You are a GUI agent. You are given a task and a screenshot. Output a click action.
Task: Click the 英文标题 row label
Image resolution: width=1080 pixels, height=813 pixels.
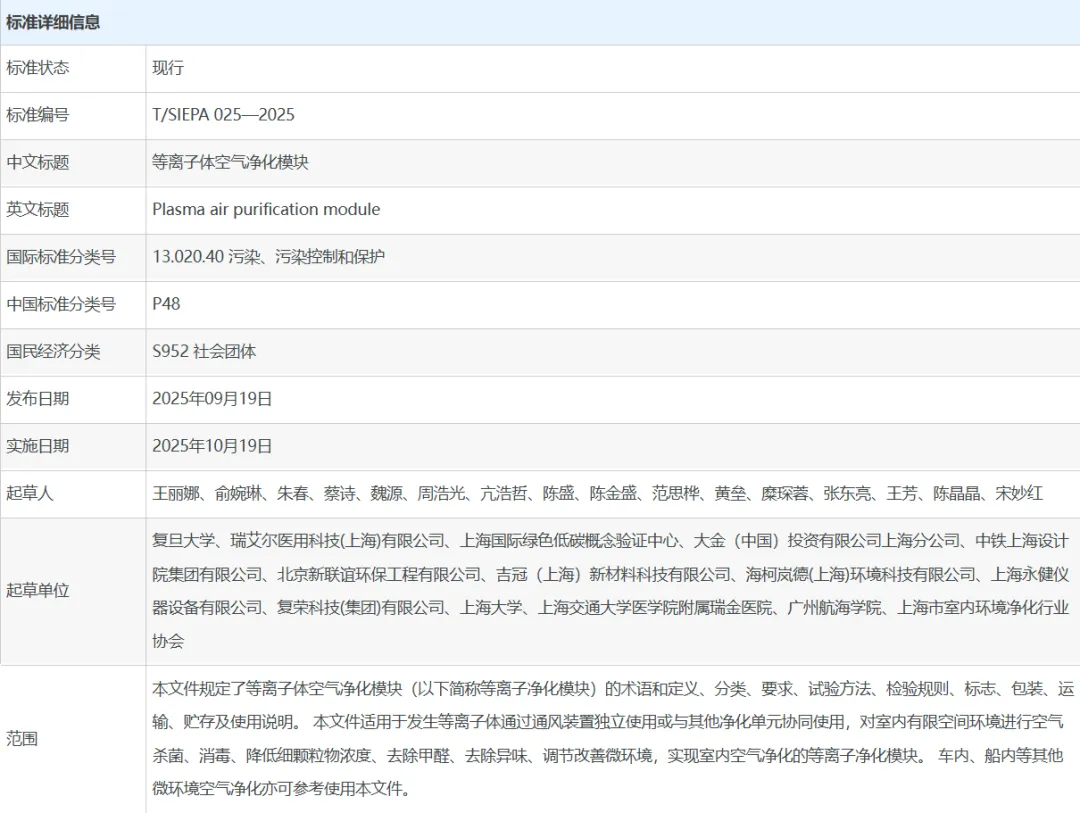coord(38,209)
